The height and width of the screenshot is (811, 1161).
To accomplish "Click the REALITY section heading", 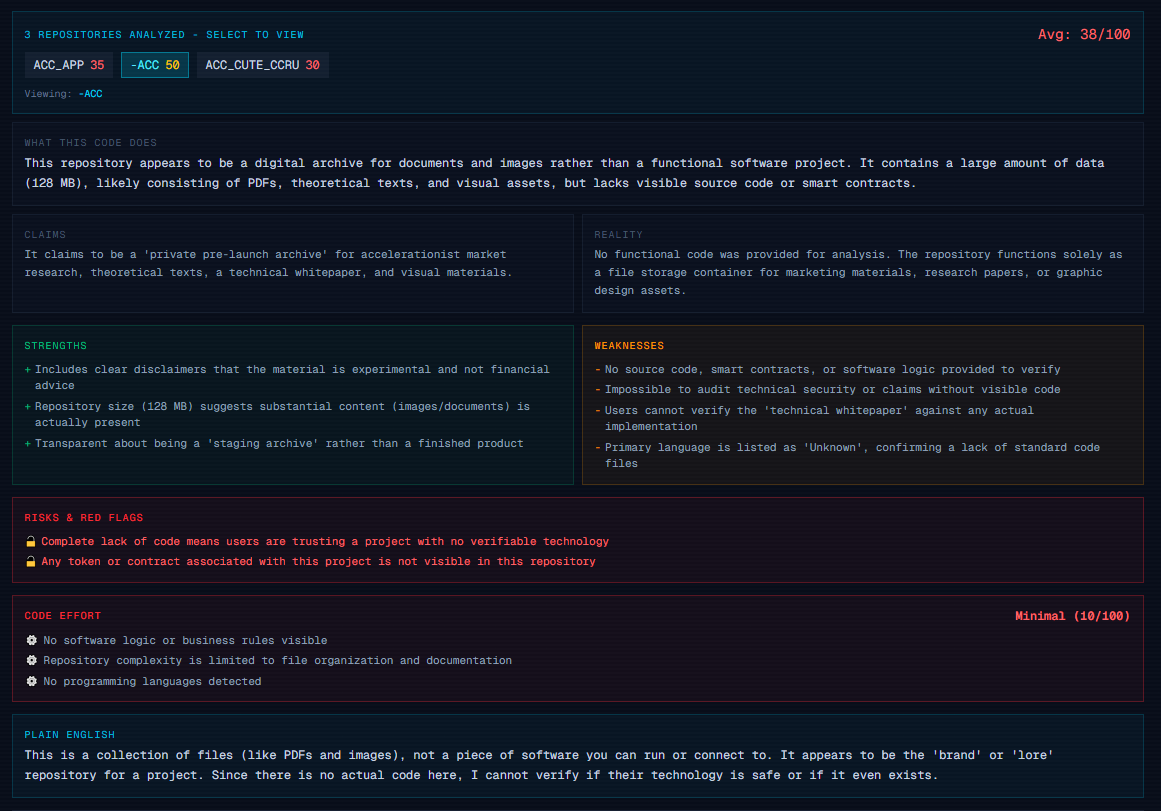I will (618, 235).
